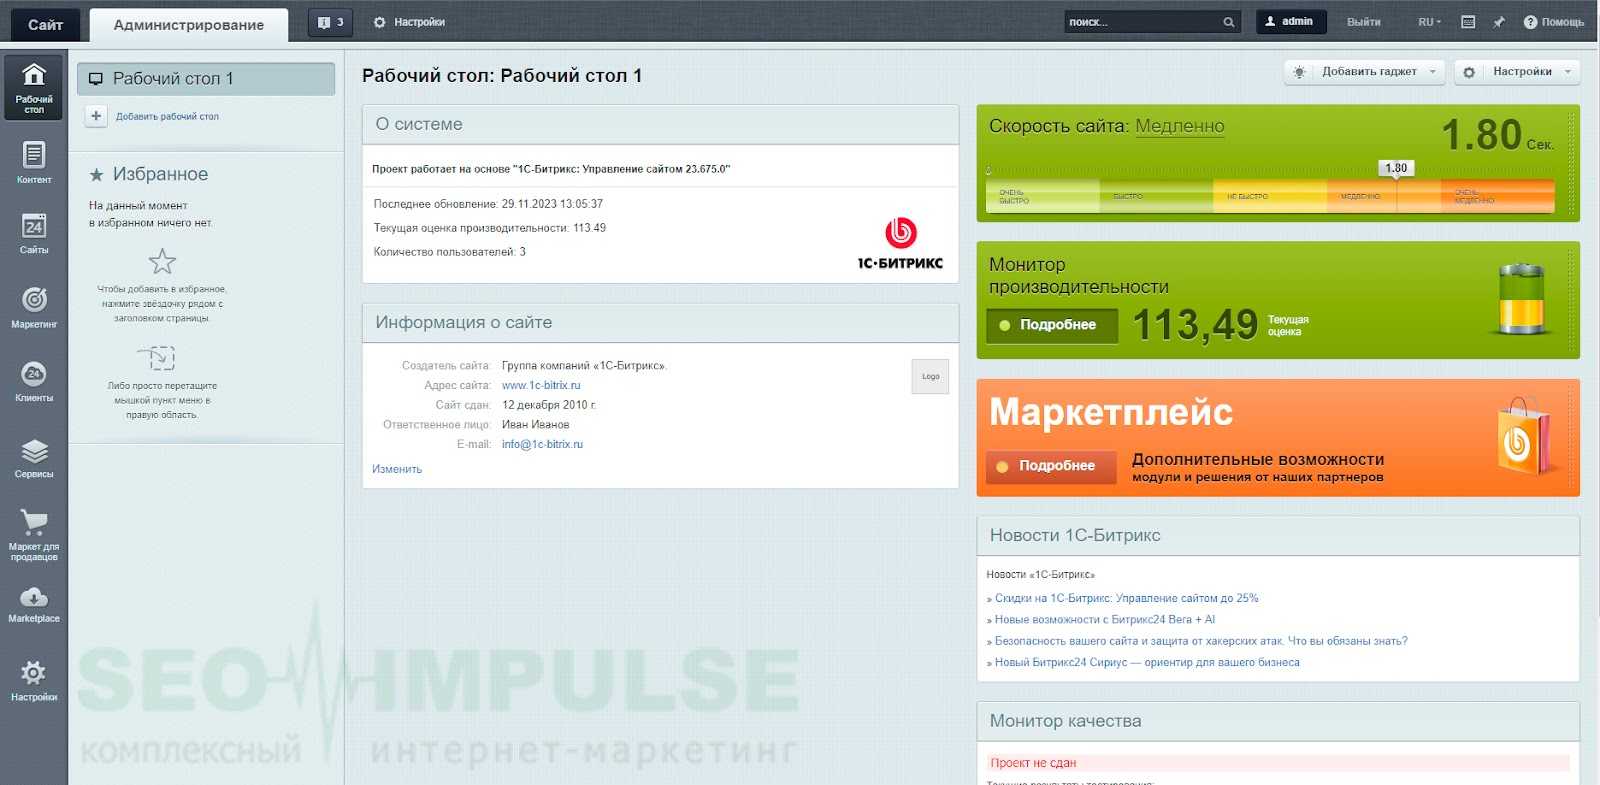The width and height of the screenshot is (1600, 785).
Task: Open the Контент sidebar section
Action: click(34, 162)
